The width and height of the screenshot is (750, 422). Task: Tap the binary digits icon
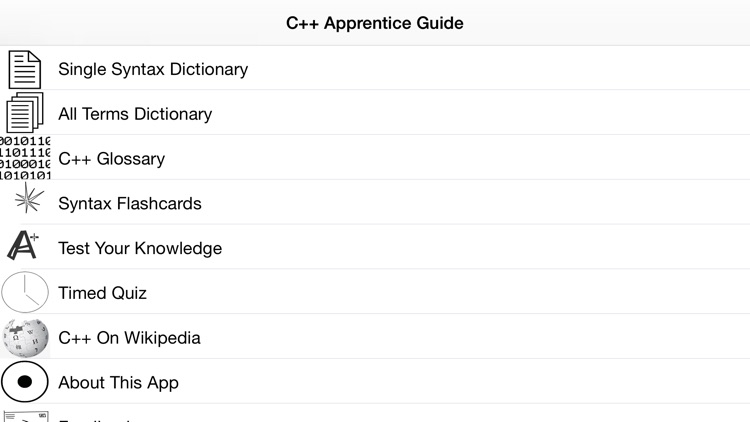click(x=25, y=158)
